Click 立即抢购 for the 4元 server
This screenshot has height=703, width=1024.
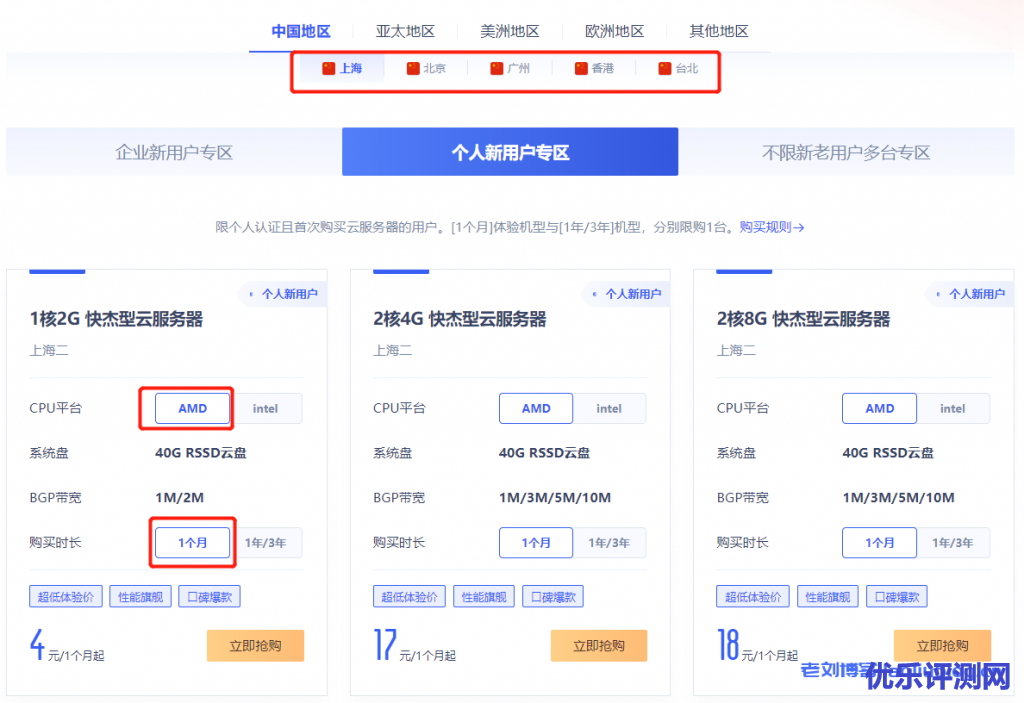point(255,646)
